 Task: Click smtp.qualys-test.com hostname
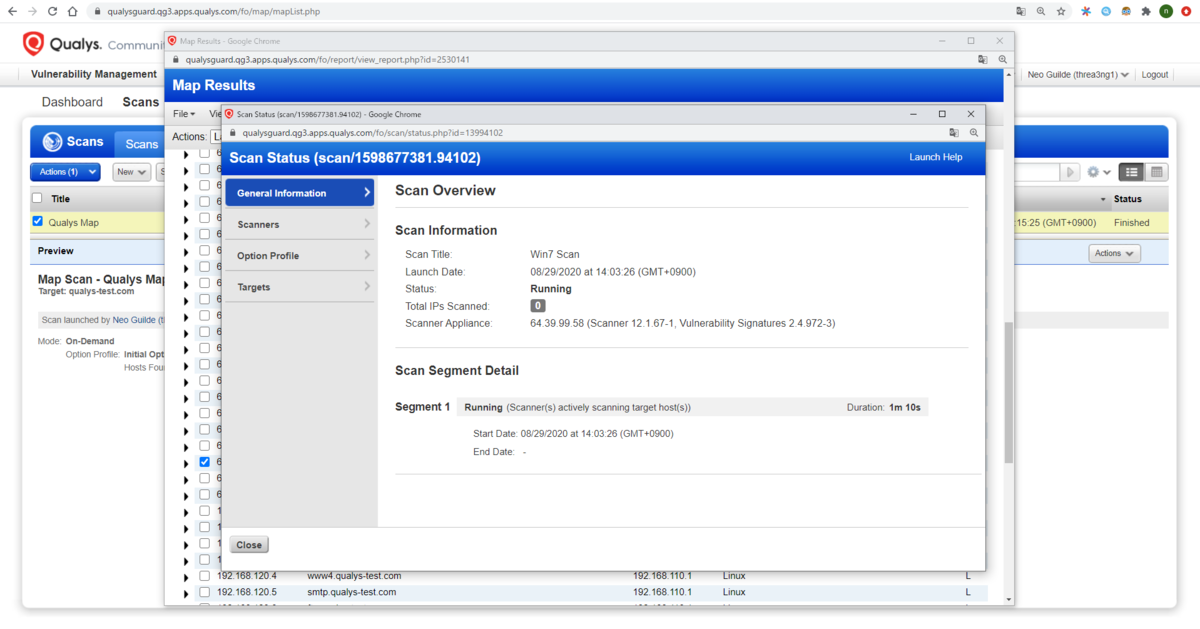click(351, 592)
